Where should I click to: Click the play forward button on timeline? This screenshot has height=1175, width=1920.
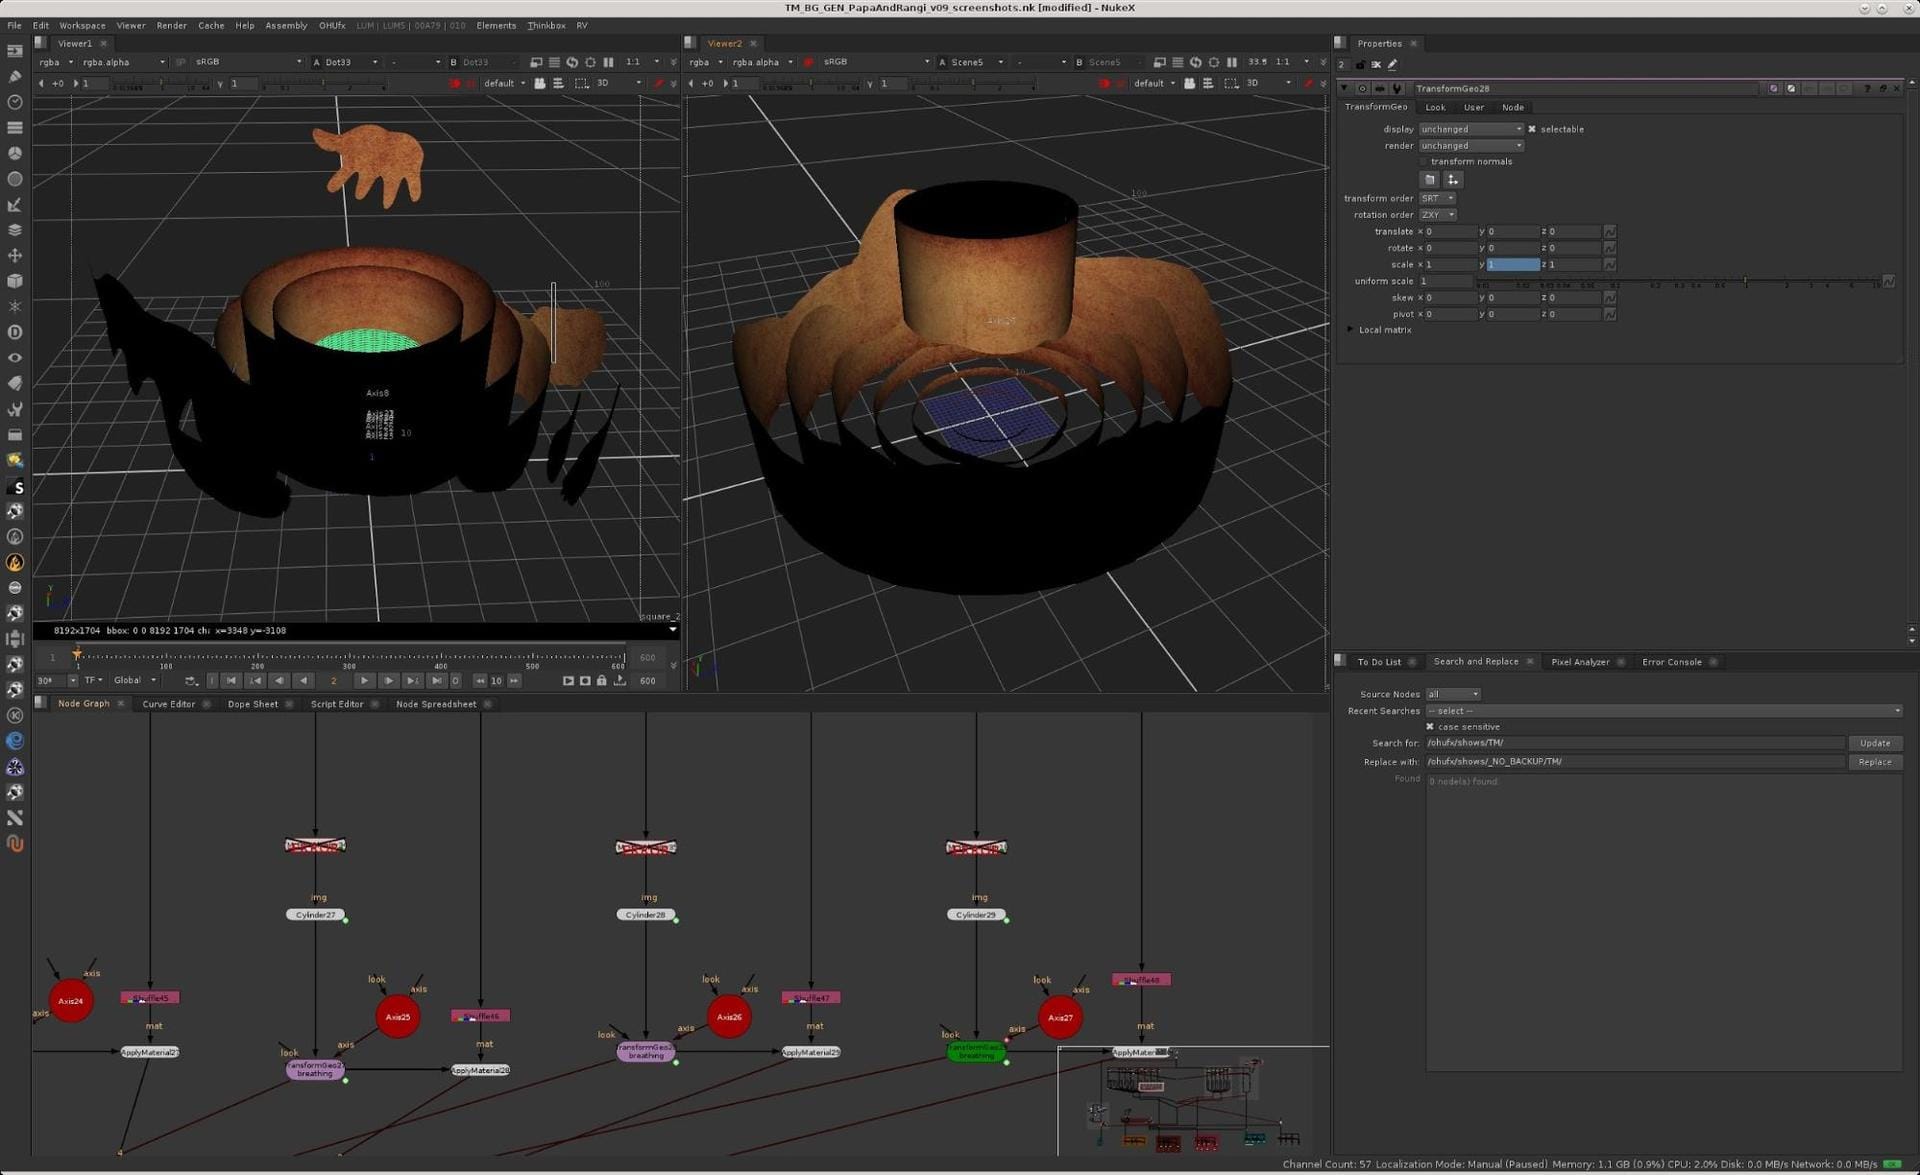click(364, 680)
